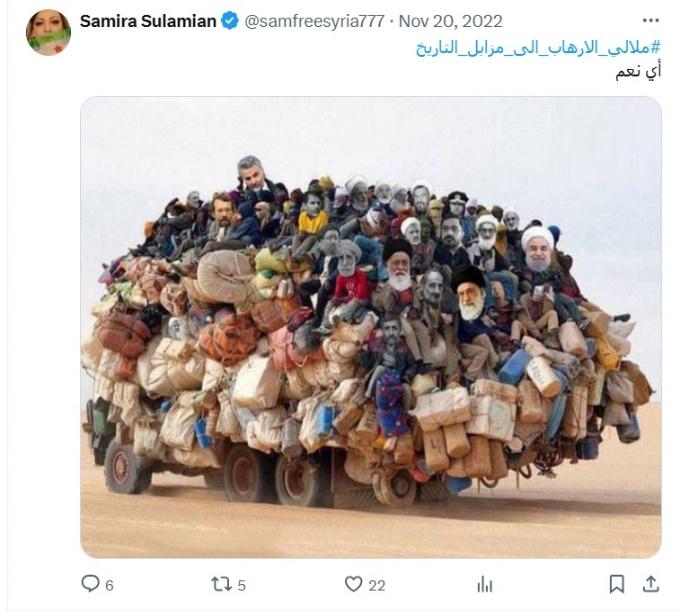Click the reply count 6
The image size is (680, 612).
(109, 586)
